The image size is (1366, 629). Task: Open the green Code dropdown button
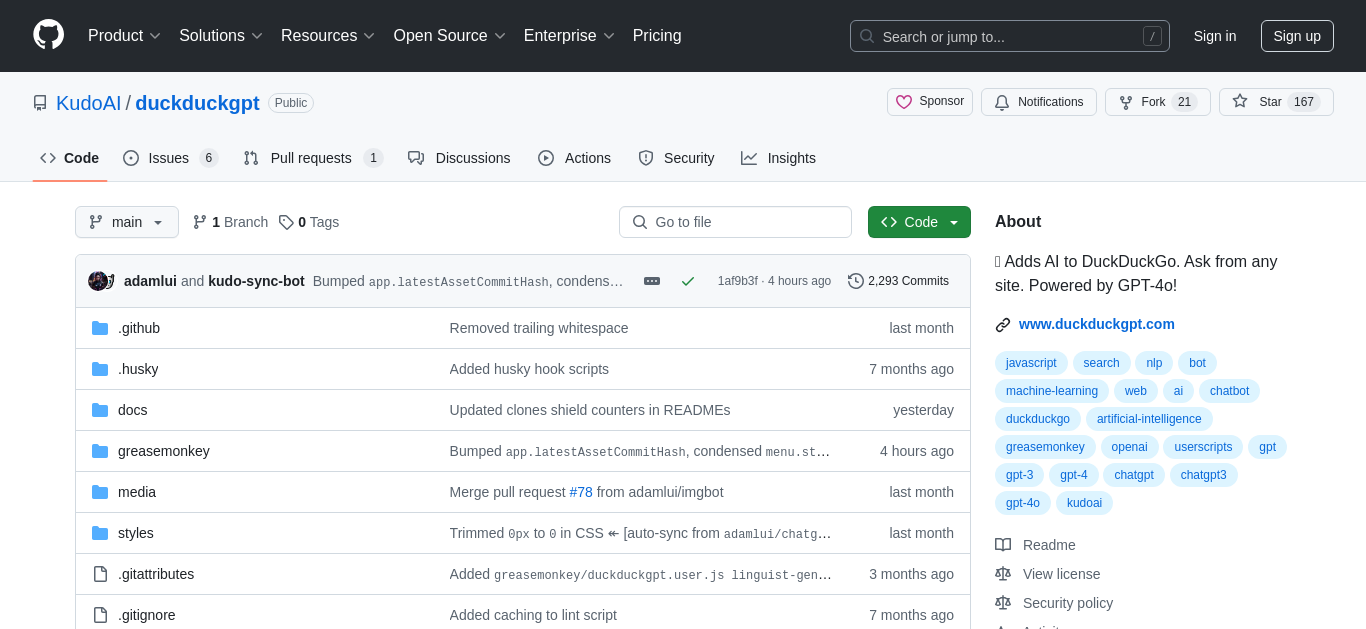[919, 222]
